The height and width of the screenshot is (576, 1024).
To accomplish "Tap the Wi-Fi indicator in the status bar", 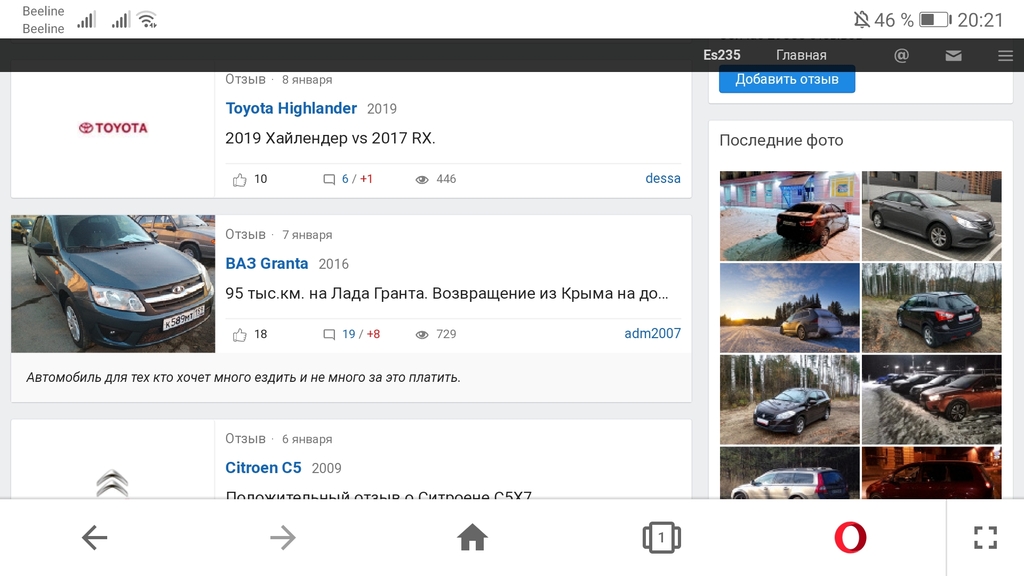I will pos(148,20).
